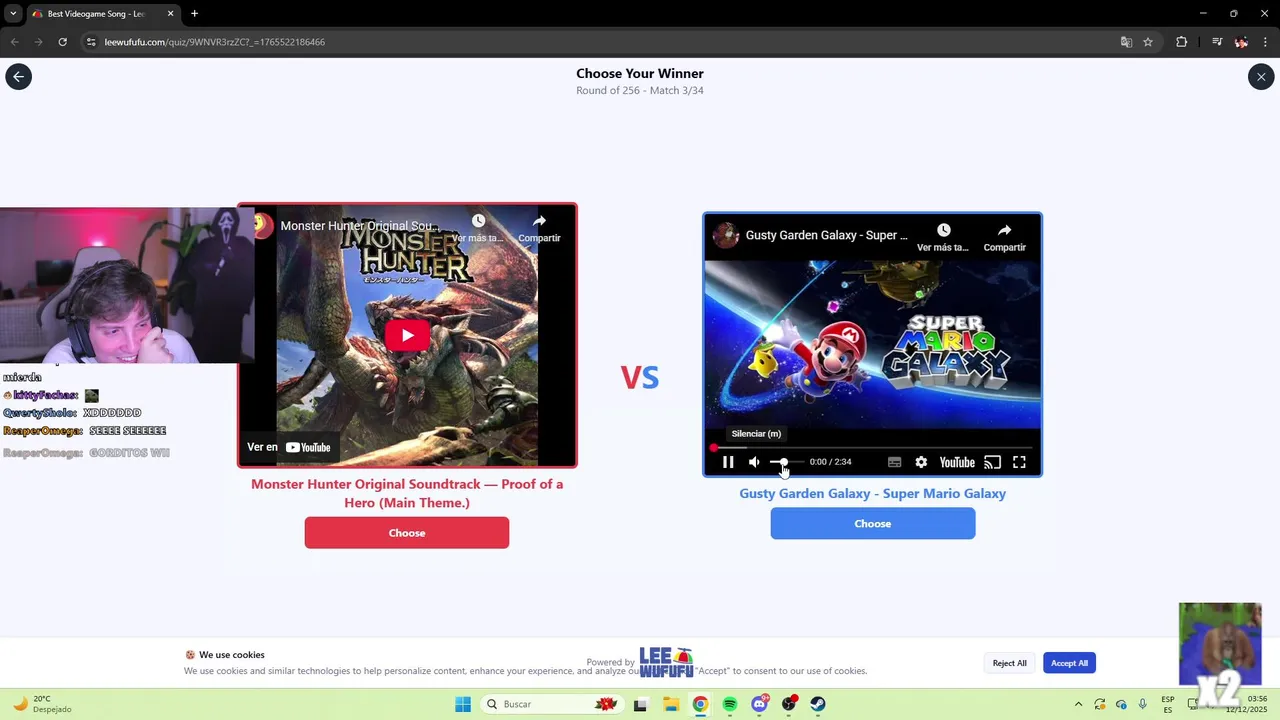This screenshot has height=720, width=1280.
Task: Open settings gear on Mario Galaxy video
Action: pyautogui.click(x=921, y=462)
